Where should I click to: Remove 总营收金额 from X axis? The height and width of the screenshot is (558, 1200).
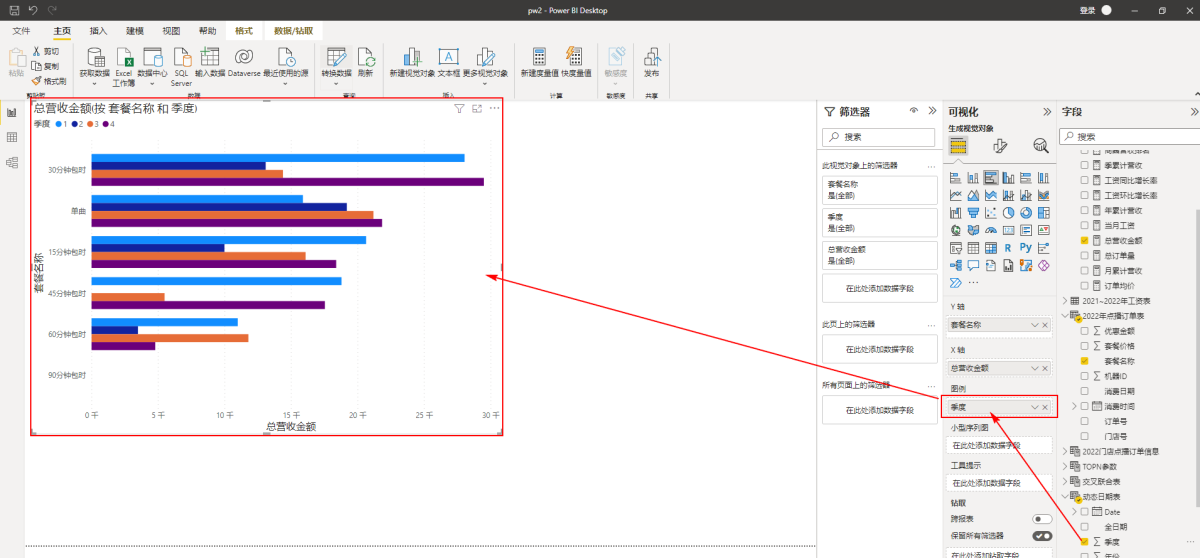[1045, 368]
